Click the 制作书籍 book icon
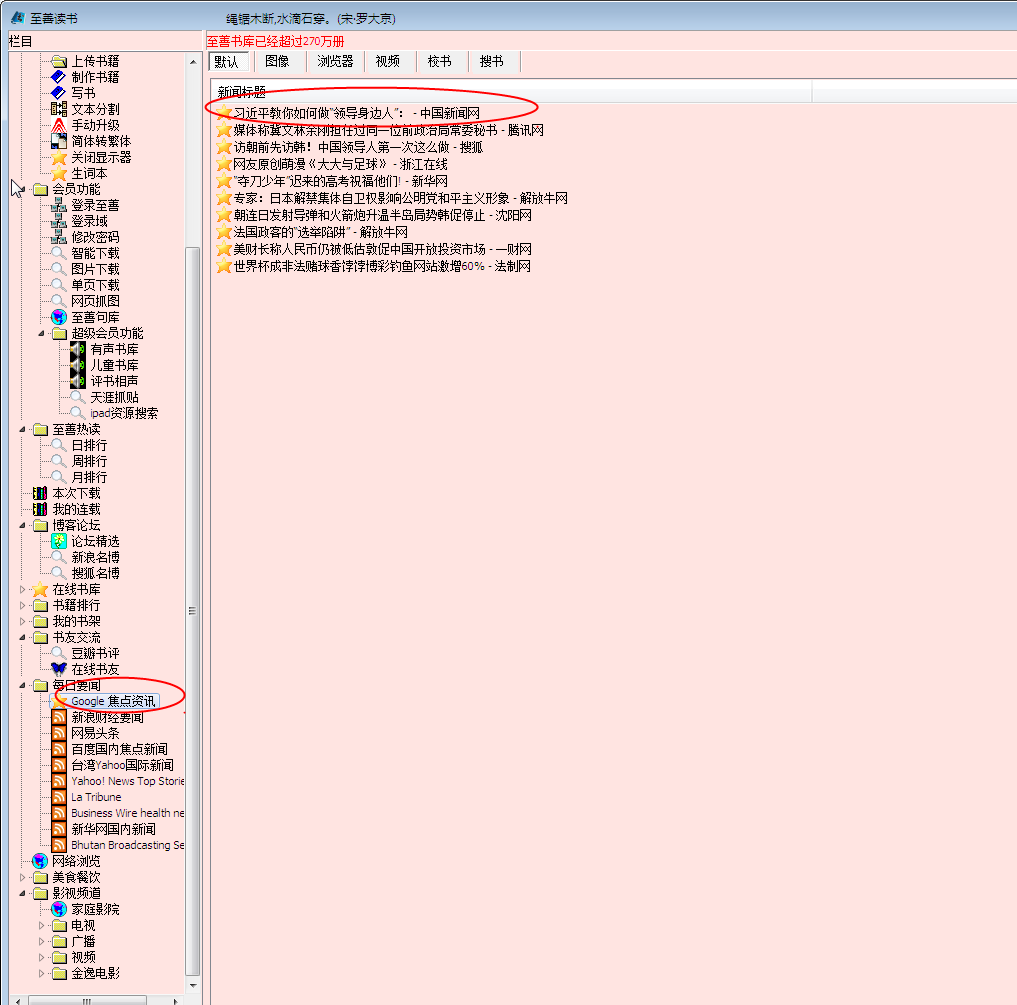Viewport: 1017px width, 1005px height. coord(59,77)
